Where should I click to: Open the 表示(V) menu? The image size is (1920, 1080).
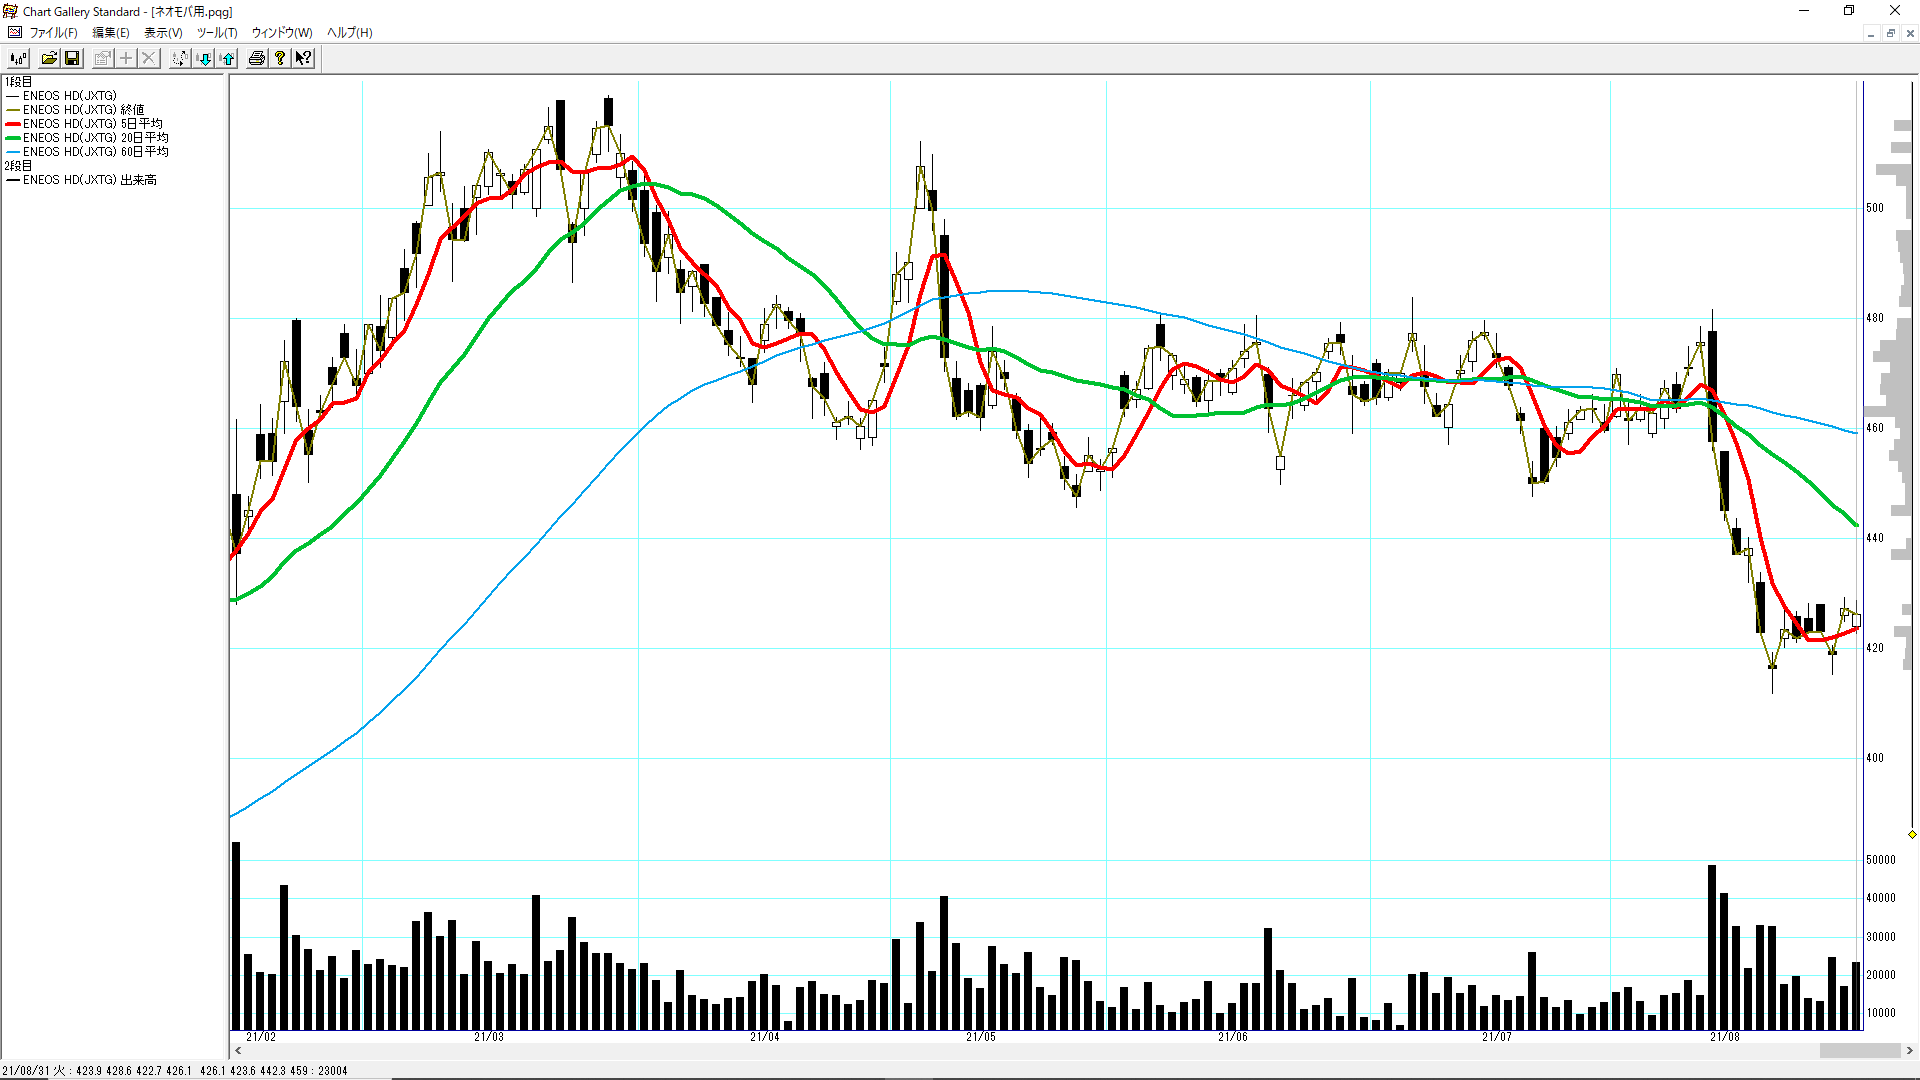(x=163, y=33)
